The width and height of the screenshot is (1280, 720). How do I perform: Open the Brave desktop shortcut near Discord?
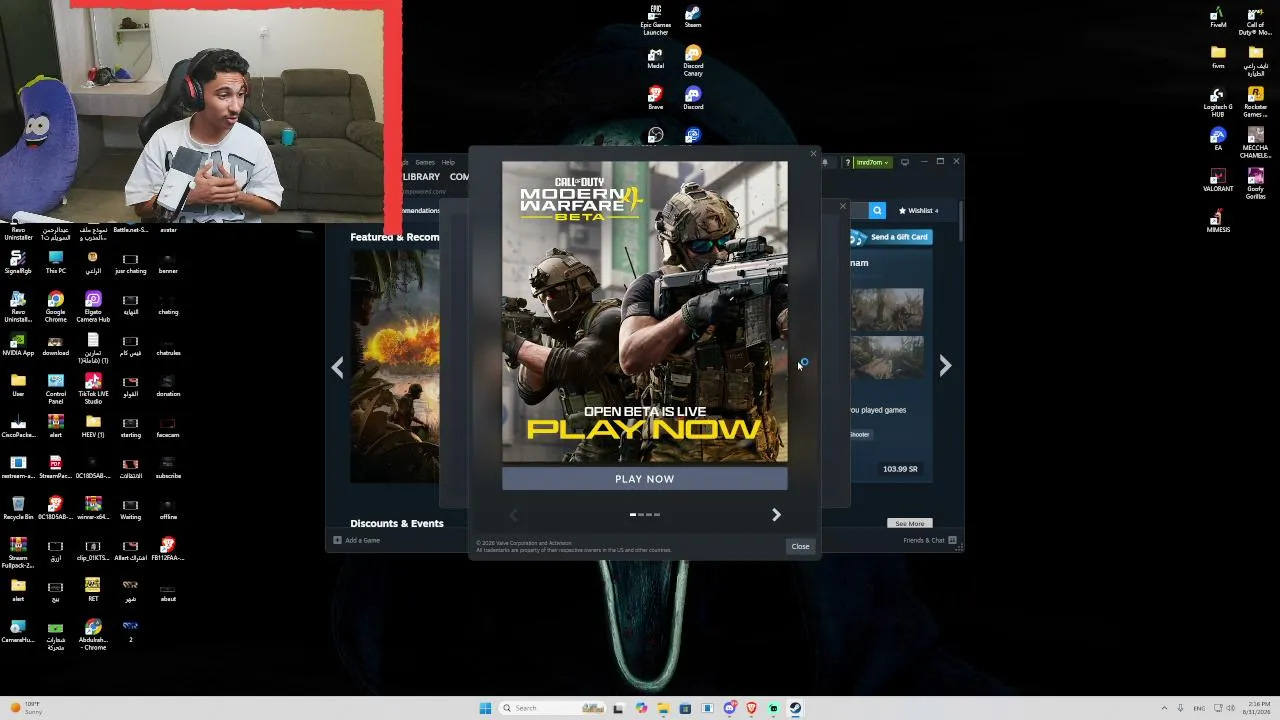pyautogui.click(x=655, y=98)
